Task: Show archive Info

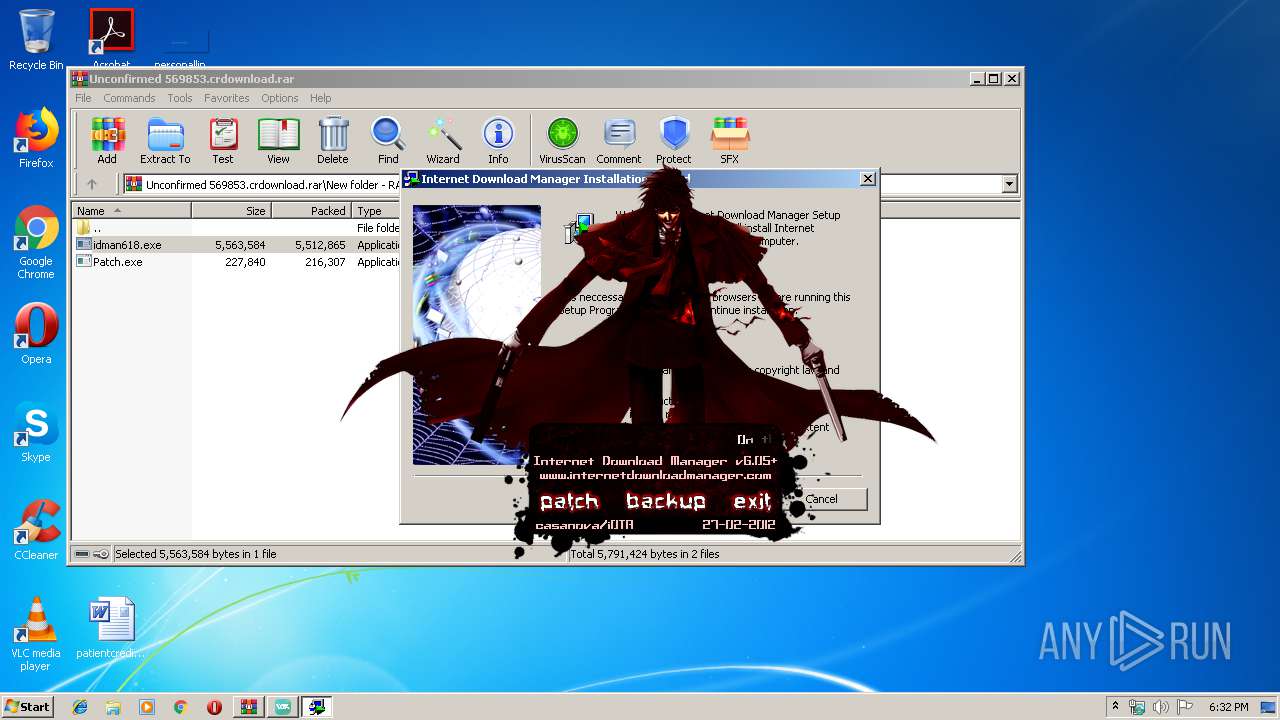Action: pos(498,141)
